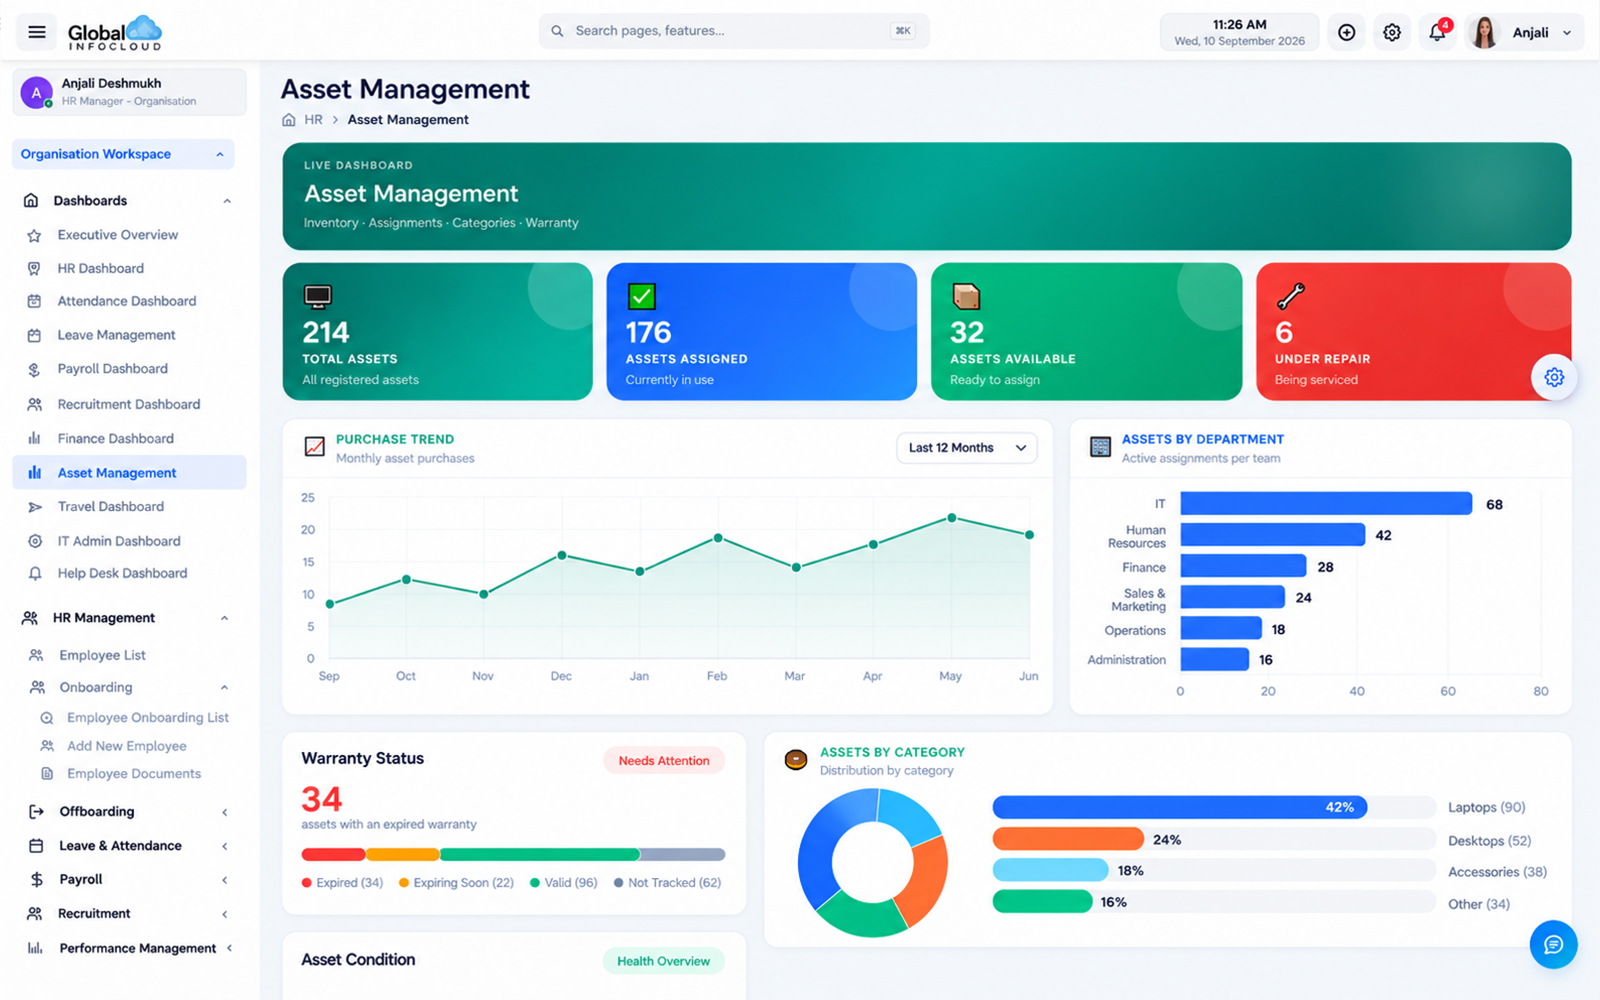Expand the Offboarding menu

(130, 812)
